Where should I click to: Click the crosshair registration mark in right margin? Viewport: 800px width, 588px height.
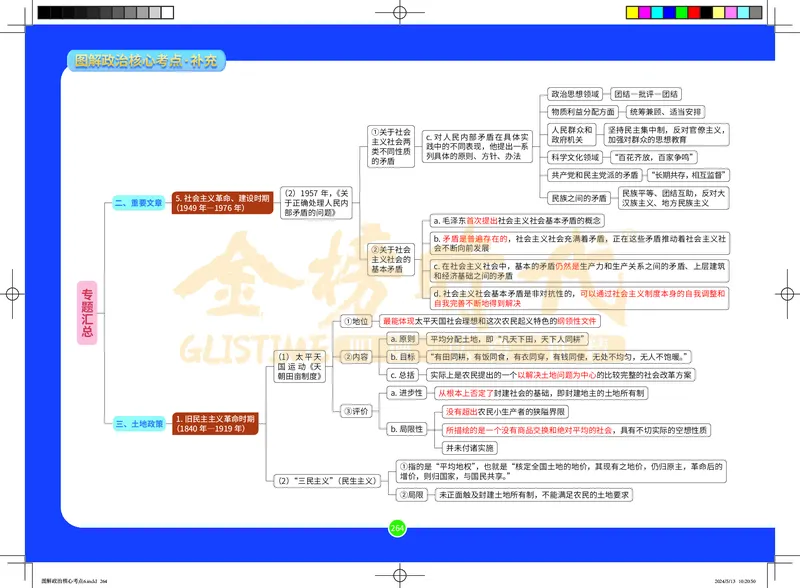[x=786, y=291]
